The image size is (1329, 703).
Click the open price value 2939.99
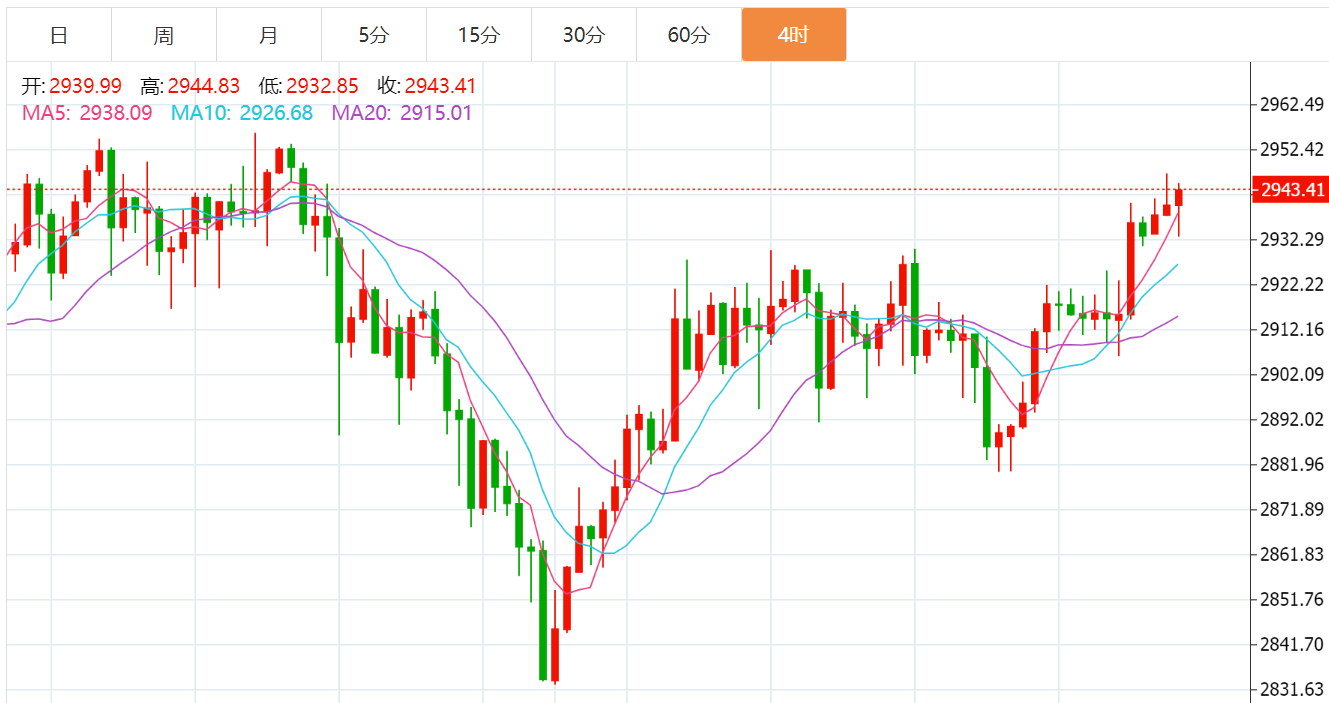(85, 87)
